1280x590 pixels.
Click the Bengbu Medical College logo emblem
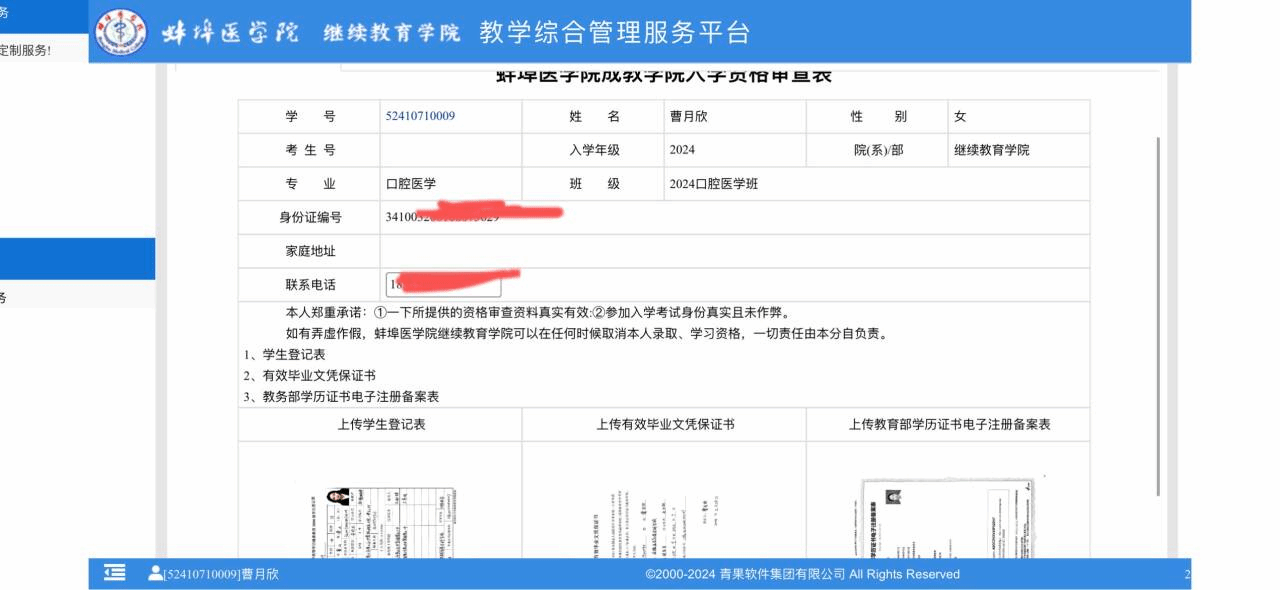pos(120,32)
